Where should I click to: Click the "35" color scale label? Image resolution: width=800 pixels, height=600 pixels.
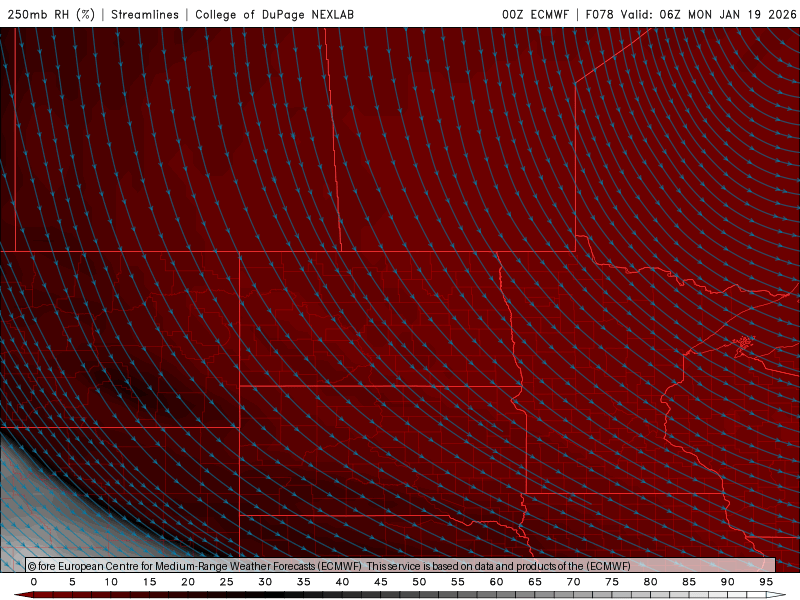pyautogui.click(x=304, y=582)
